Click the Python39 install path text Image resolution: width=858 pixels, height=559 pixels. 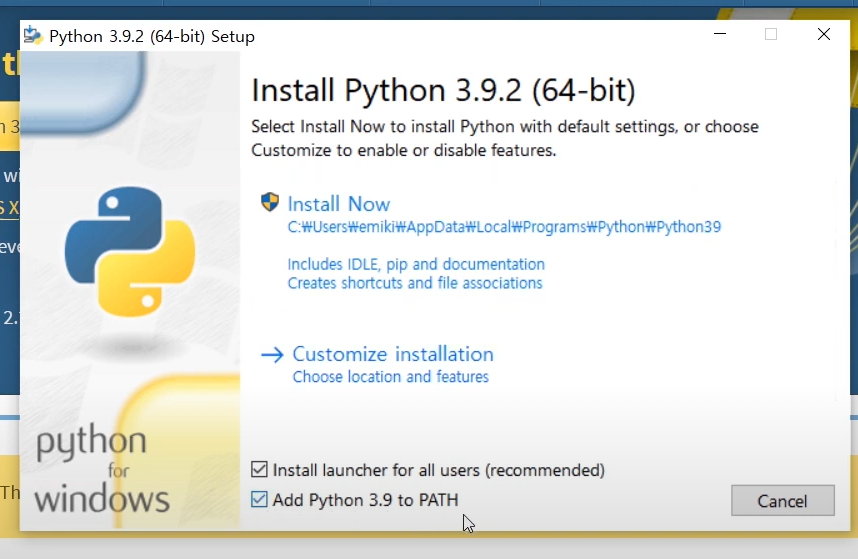[x=504, y=226]
